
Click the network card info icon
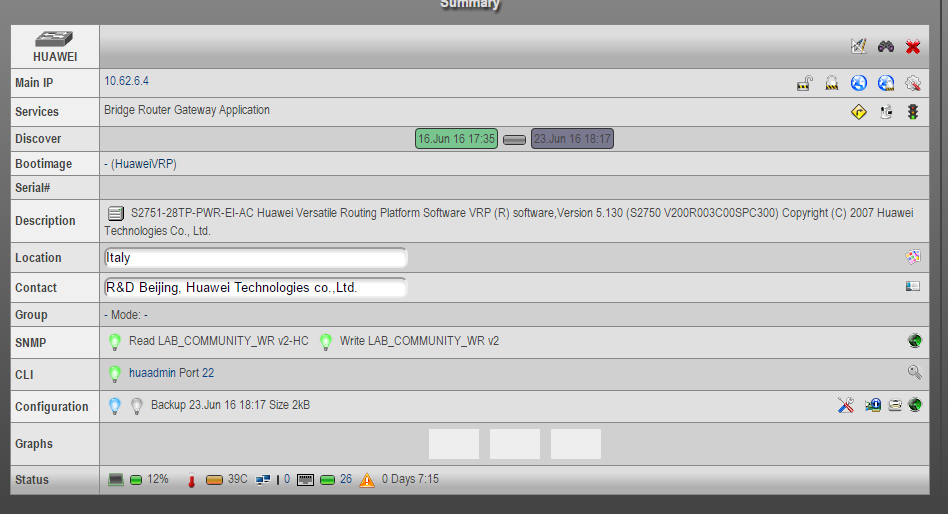[872, 405]
